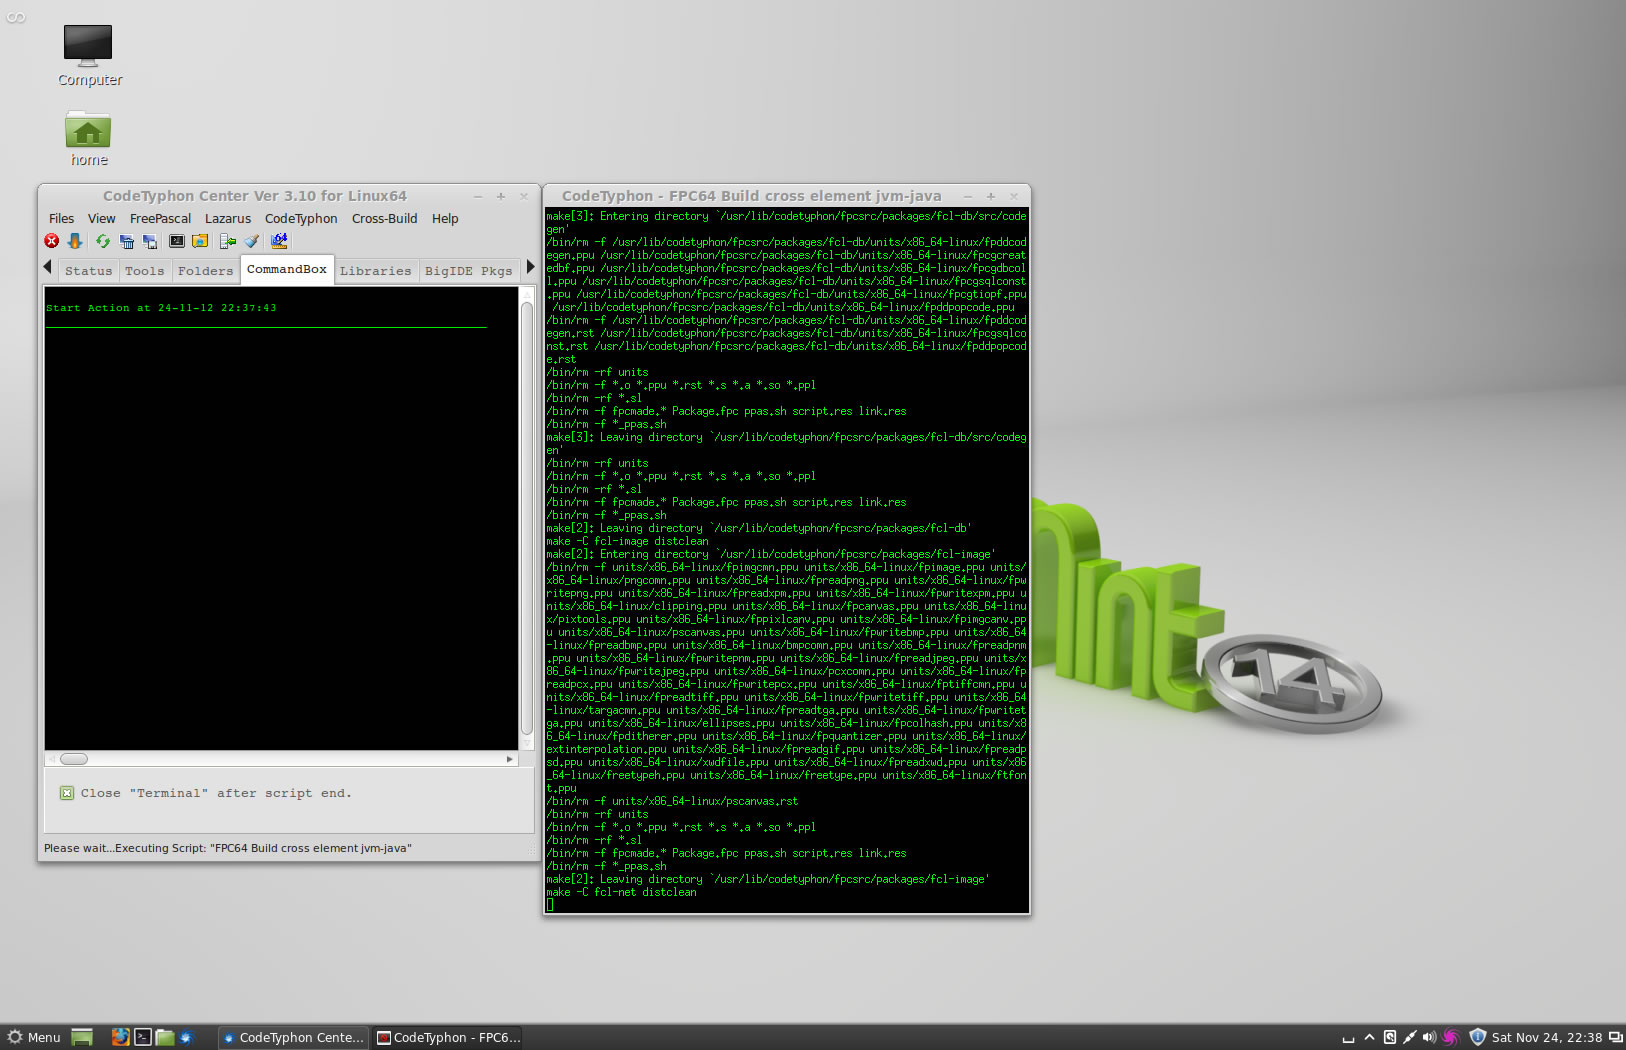Click the cleaning brush toolbar icon
Image resolution: width=1626 pixels, height=1050 pixels.
pos(252,241)
